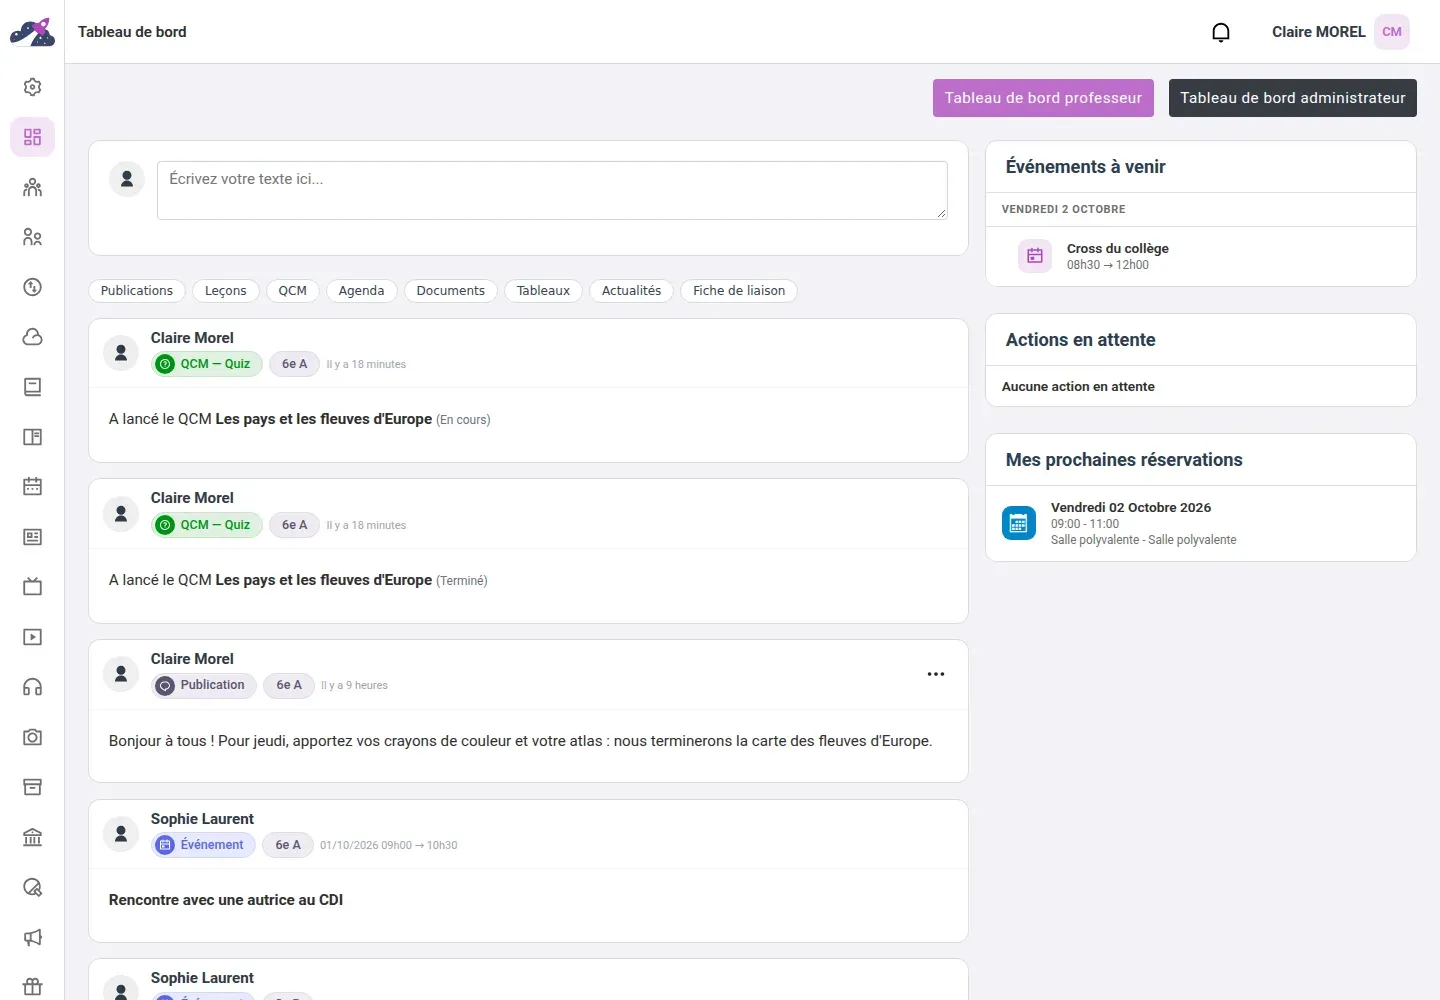
Task: Filter feed by Actualités
Action: point(632,291)
